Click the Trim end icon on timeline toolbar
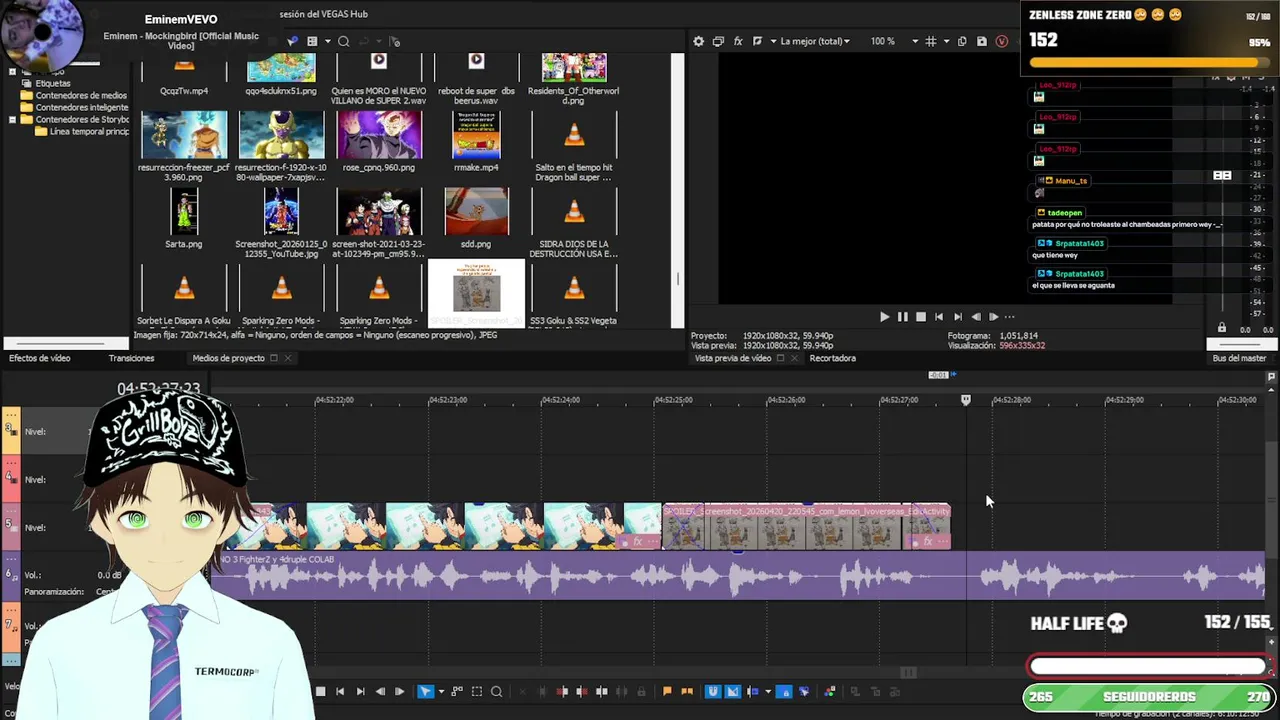 tap(582, 691)
